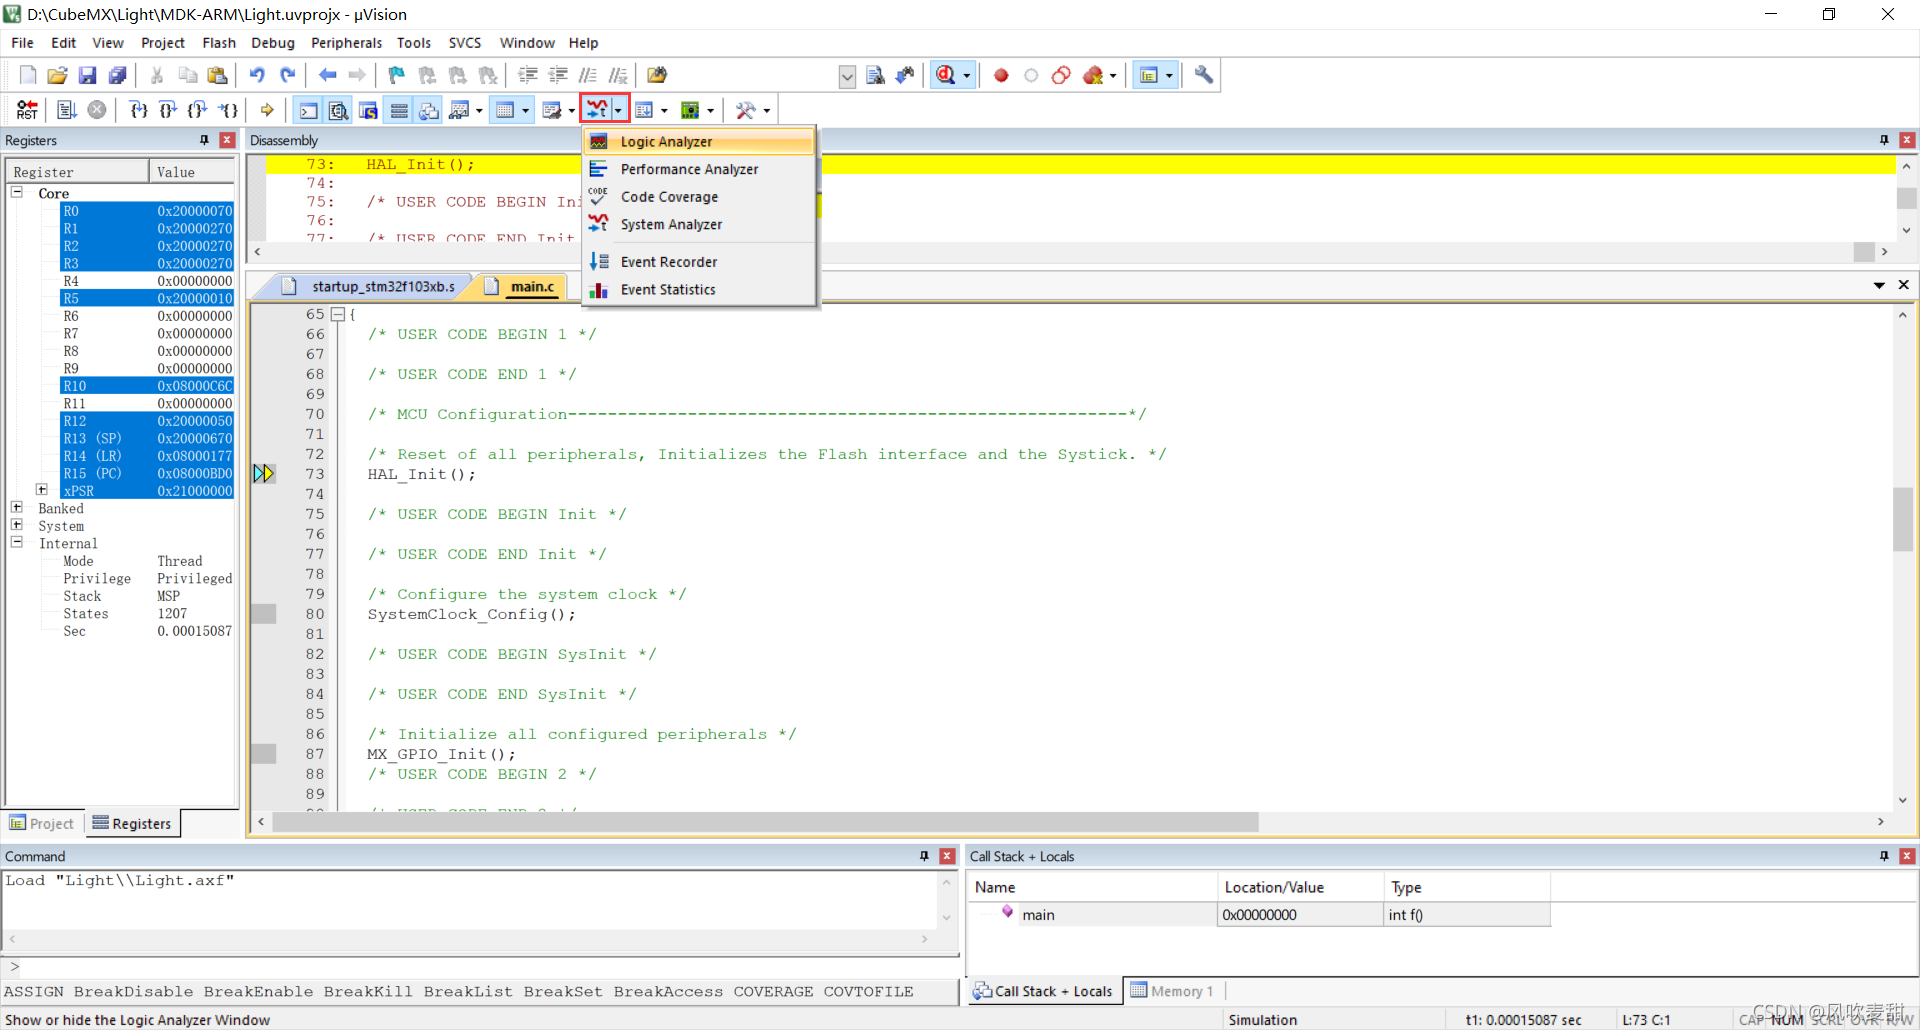Open the Debug menu
The image size is (1920, 1030).
pyautogui.click(x=273, y=43)
